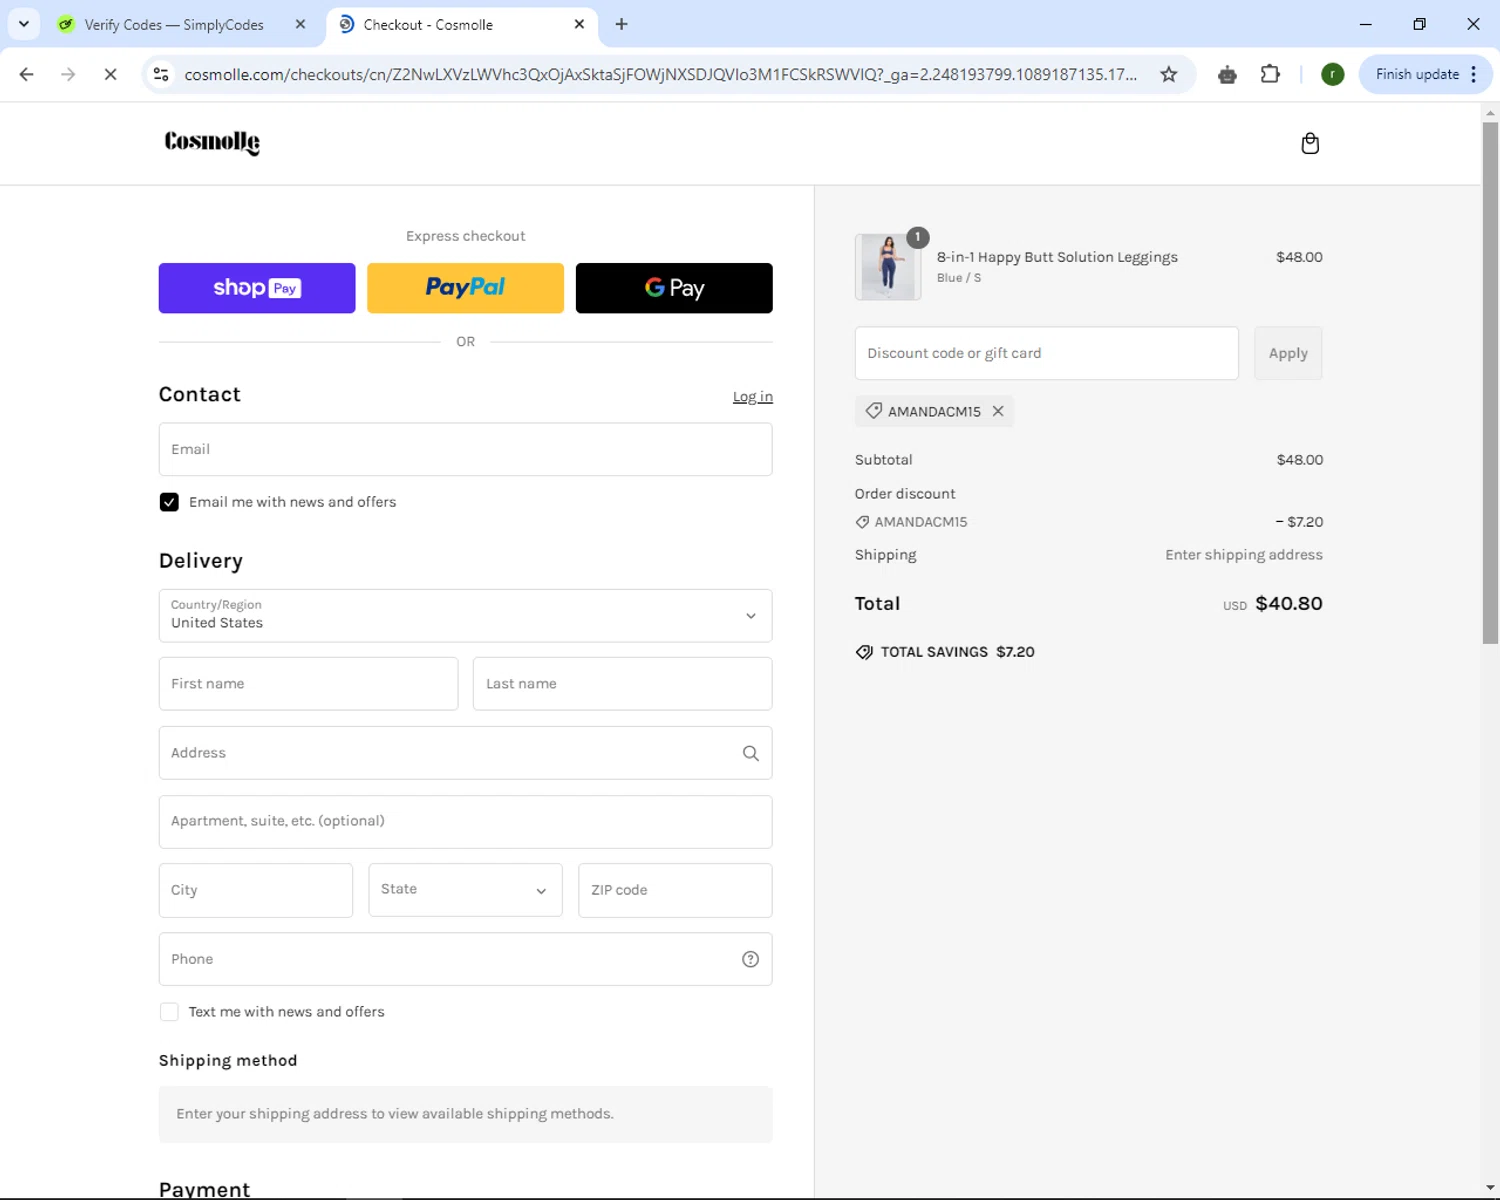1500x1200 pixels.
Task: Click the Last name field
Action: [622, 684]
